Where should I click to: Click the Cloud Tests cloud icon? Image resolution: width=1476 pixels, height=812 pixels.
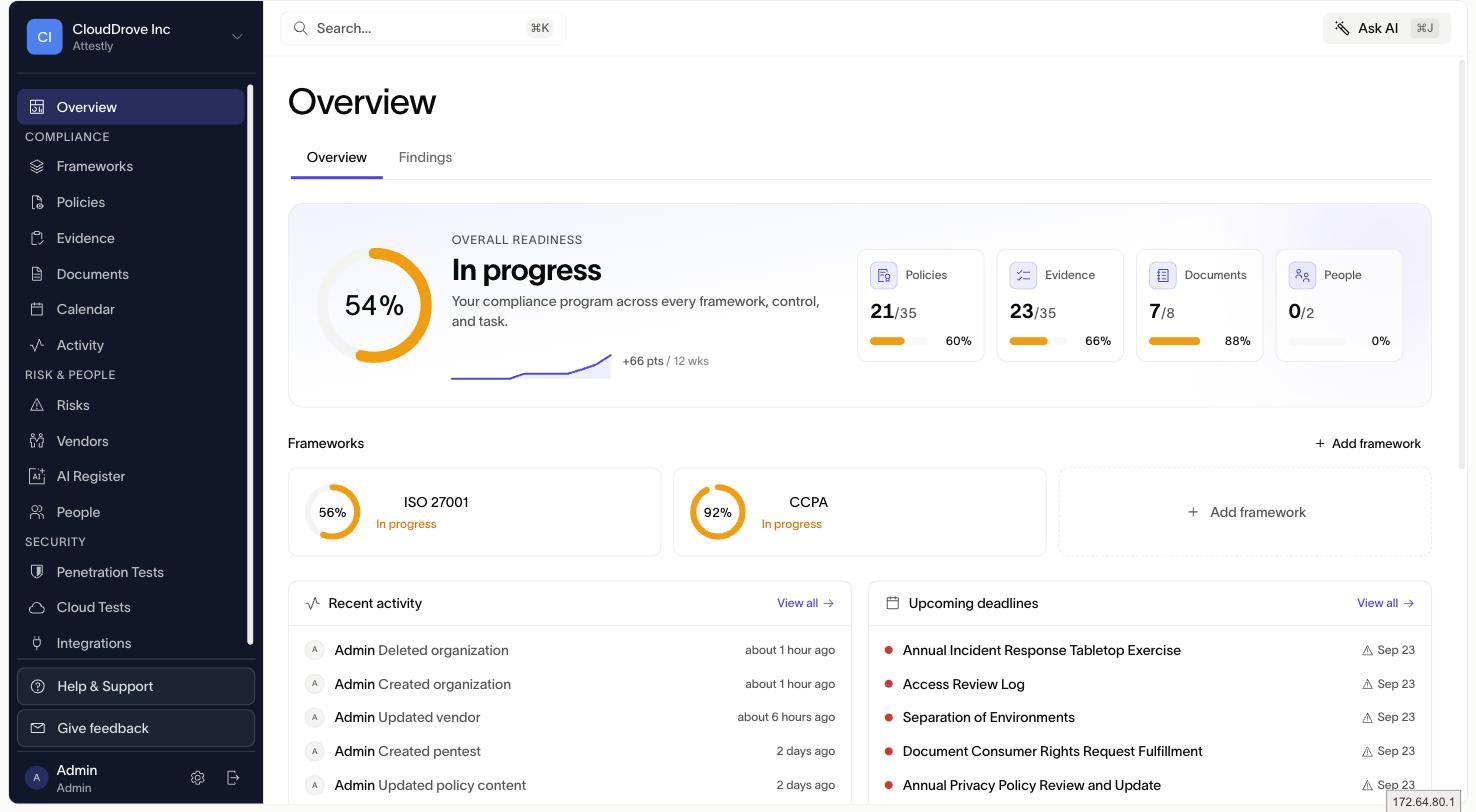point(37,607)
